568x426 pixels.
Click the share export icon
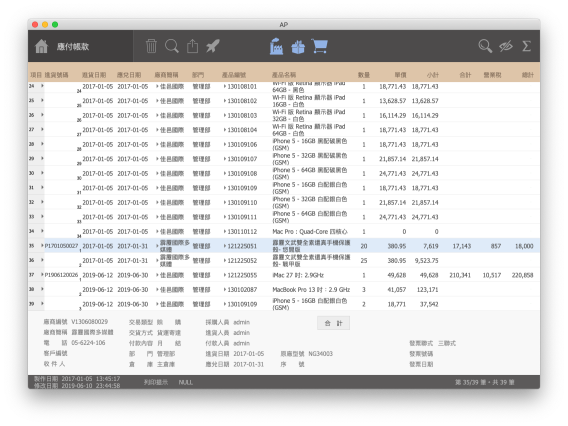click(192, 46)
